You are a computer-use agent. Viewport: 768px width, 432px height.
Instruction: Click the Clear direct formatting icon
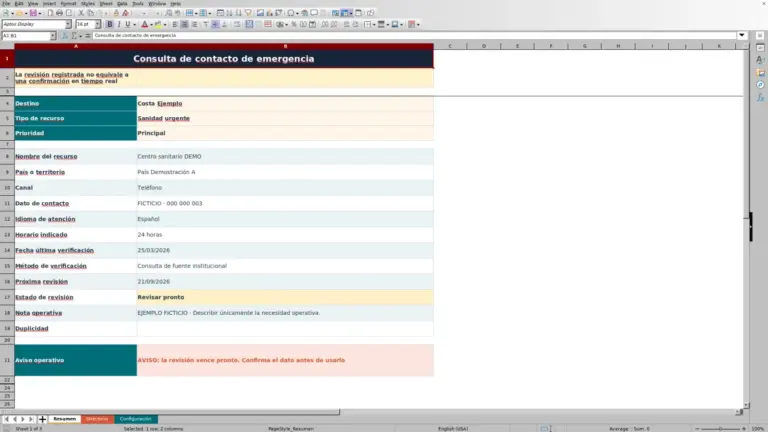(125, 13)
